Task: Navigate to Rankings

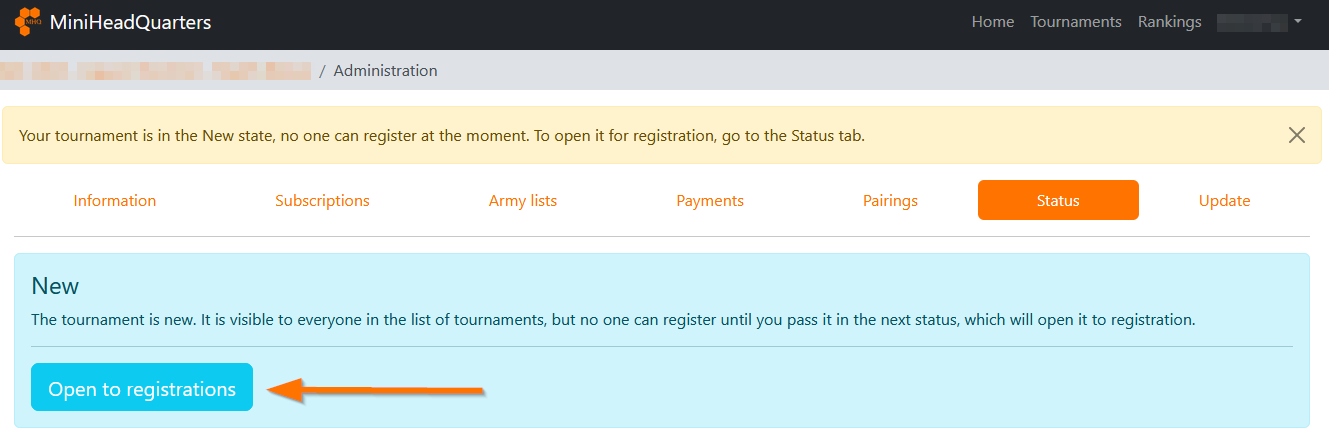Action: tap(1169, 21)
